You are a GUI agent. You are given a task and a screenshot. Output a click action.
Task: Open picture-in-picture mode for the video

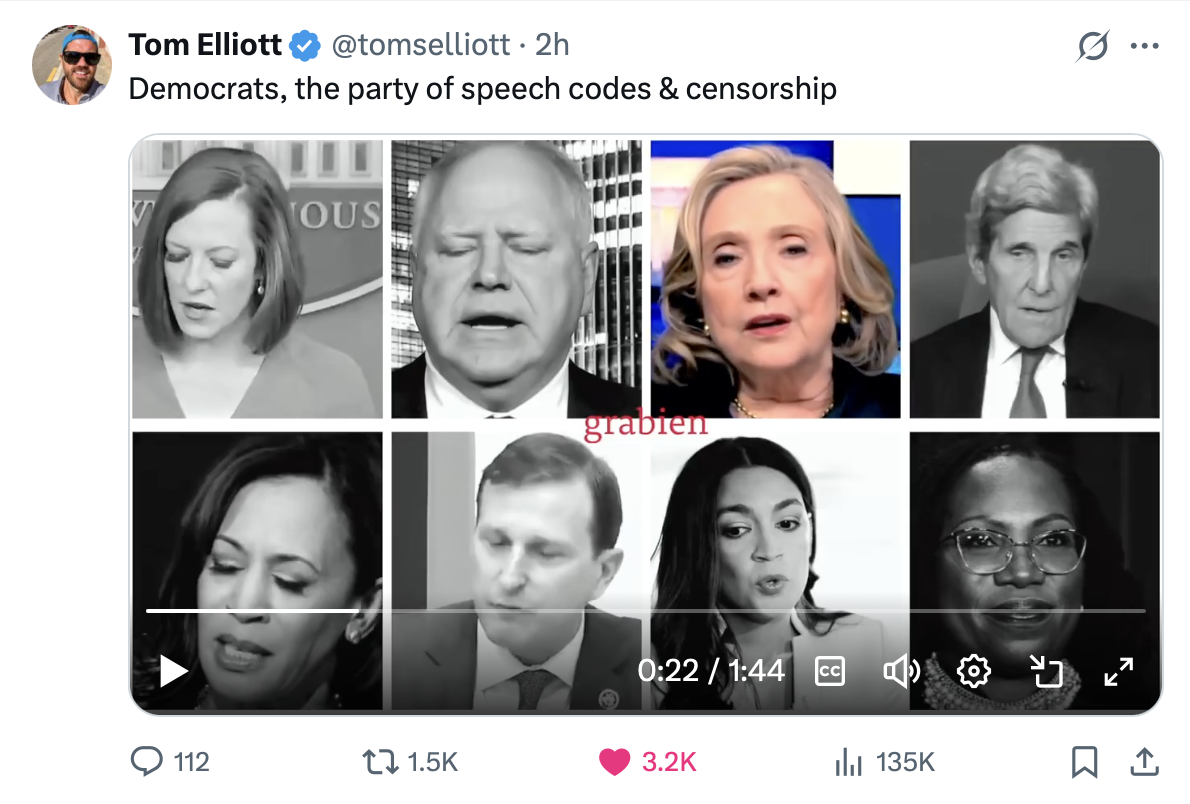coord(1047,671)
